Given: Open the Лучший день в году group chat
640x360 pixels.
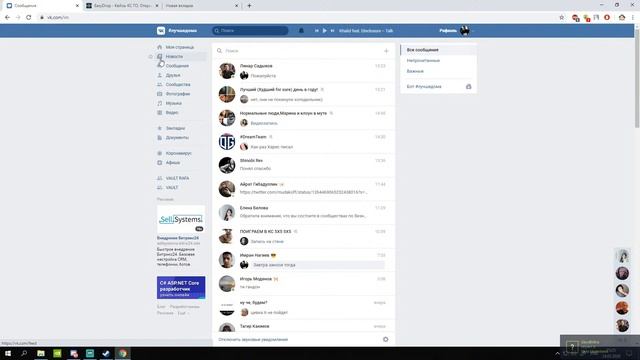Looking at the screenshot, I should pos(303,95).
